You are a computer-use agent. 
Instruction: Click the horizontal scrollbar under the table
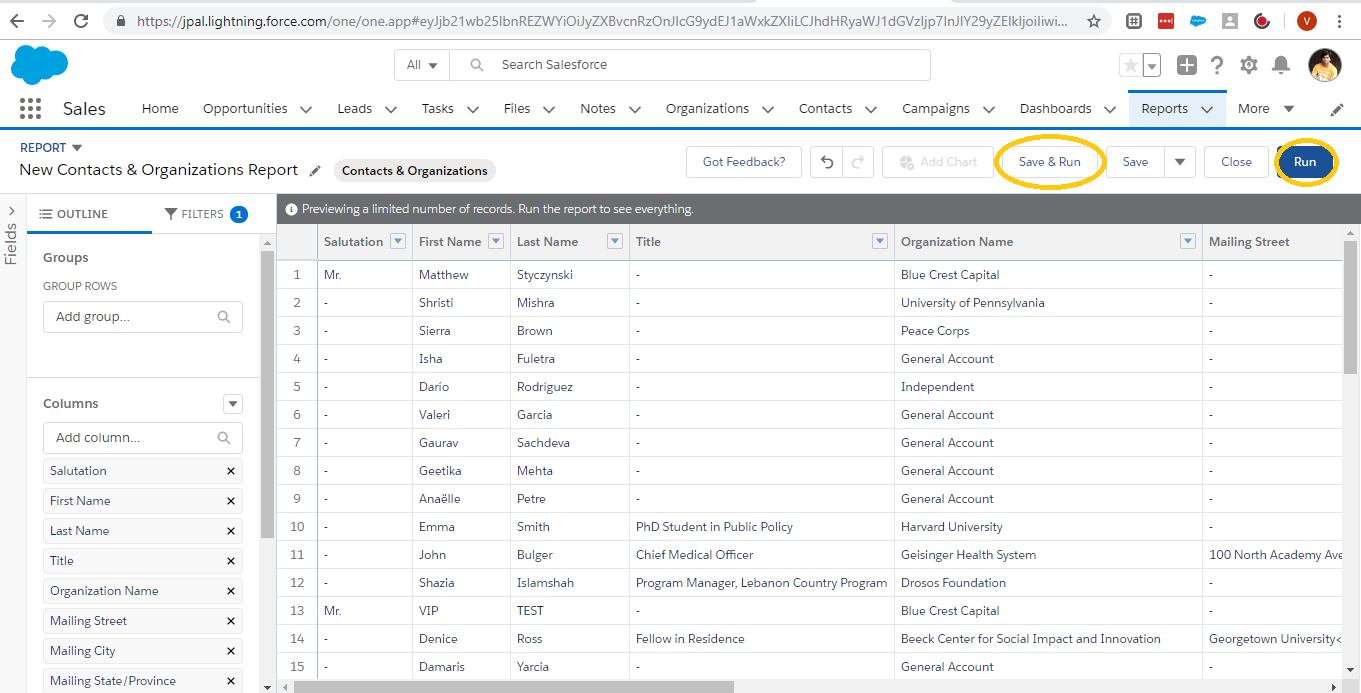(514, 687)
